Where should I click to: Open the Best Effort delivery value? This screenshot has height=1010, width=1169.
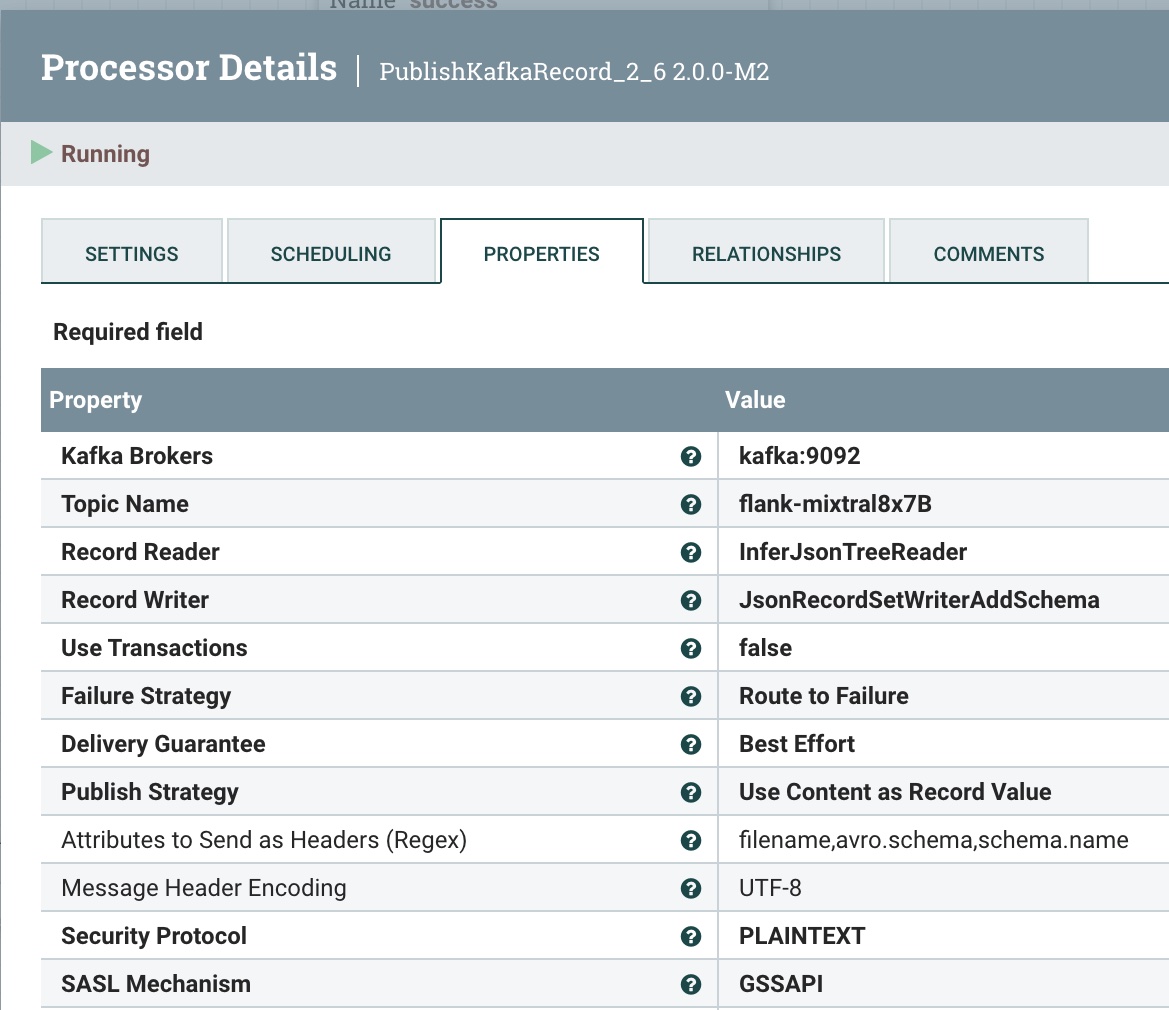[x=796, y=745]
